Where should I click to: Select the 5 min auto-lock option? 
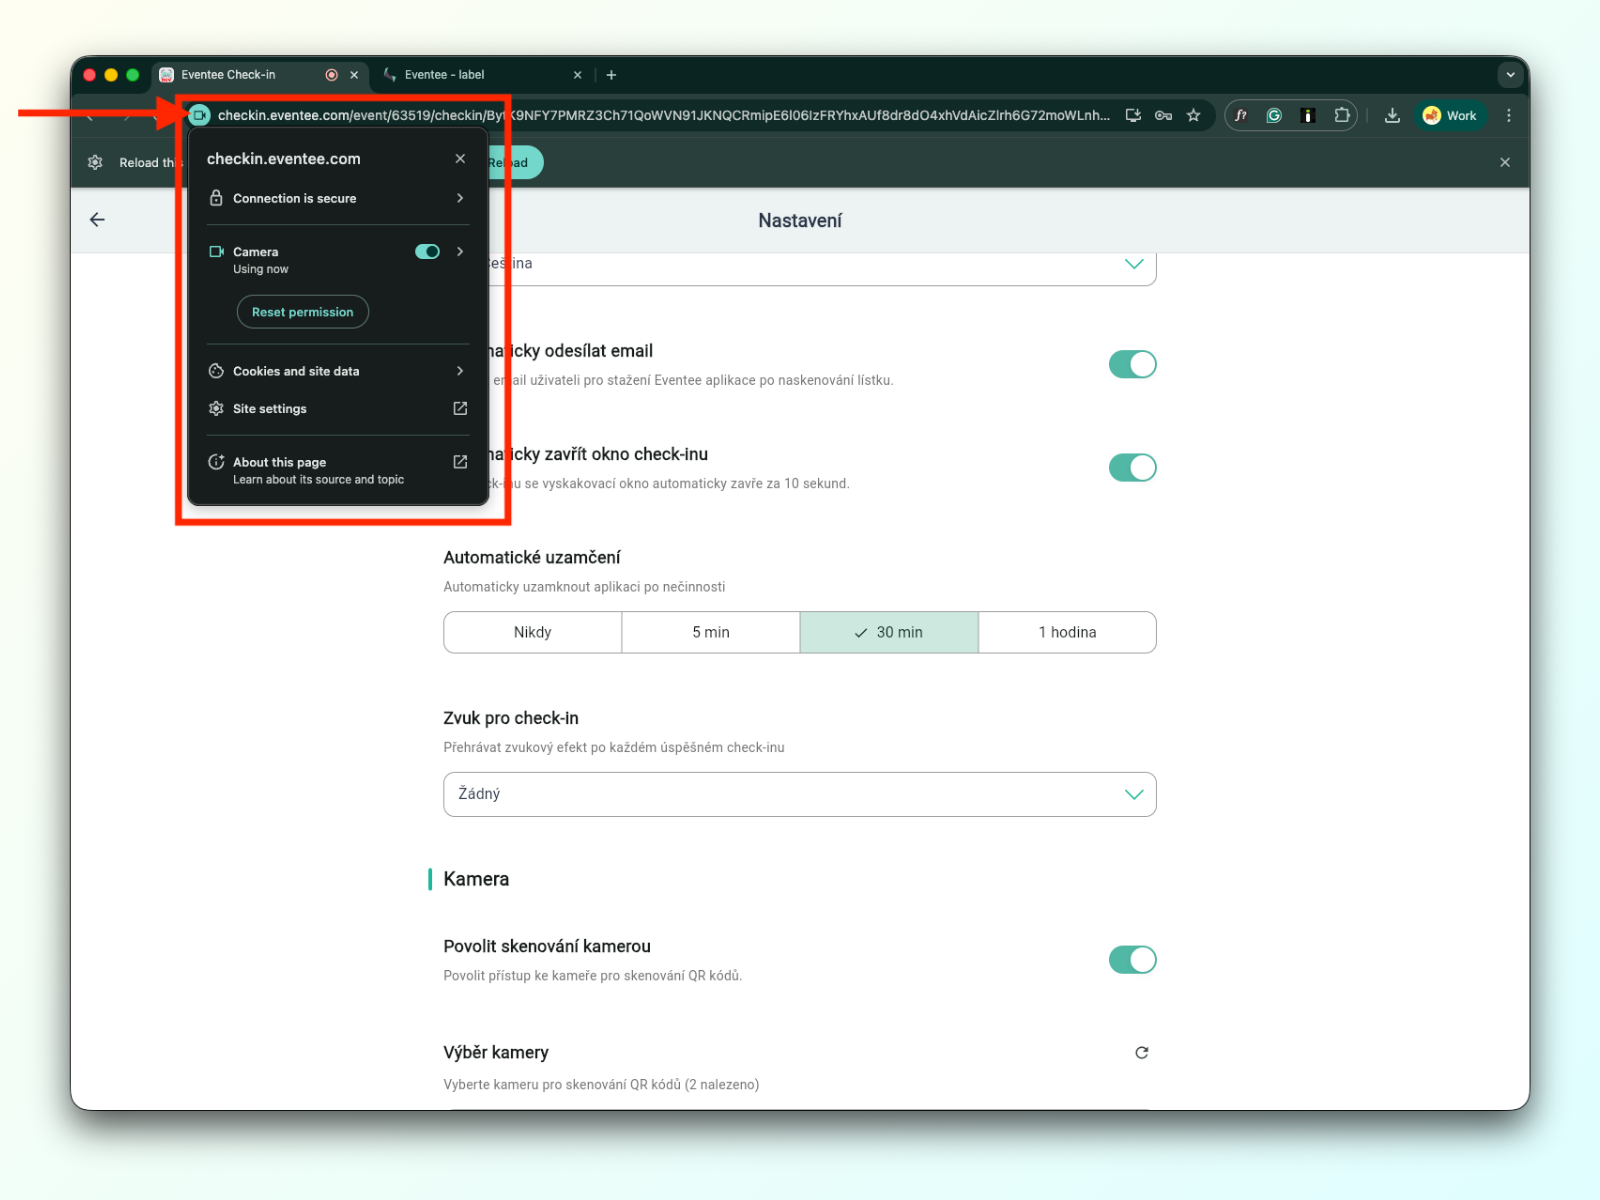tap(711, 632)
